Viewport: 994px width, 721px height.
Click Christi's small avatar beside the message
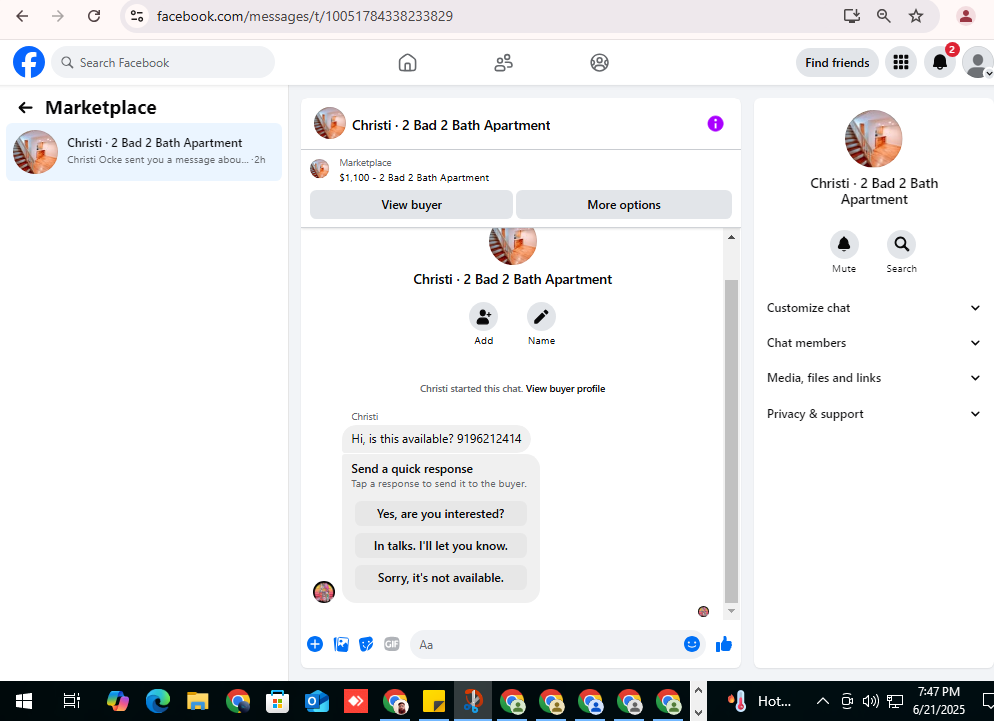pyautogui.click(x=324, y=592)
